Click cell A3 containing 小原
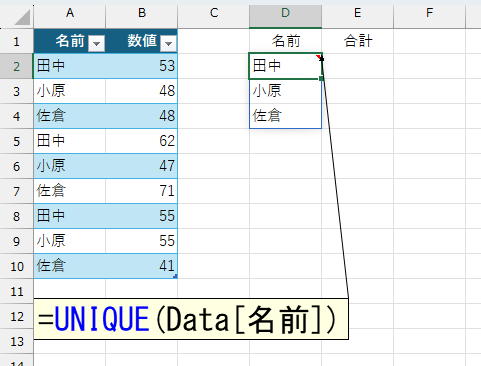The image size is (481, 366). [x=70, y=91]
